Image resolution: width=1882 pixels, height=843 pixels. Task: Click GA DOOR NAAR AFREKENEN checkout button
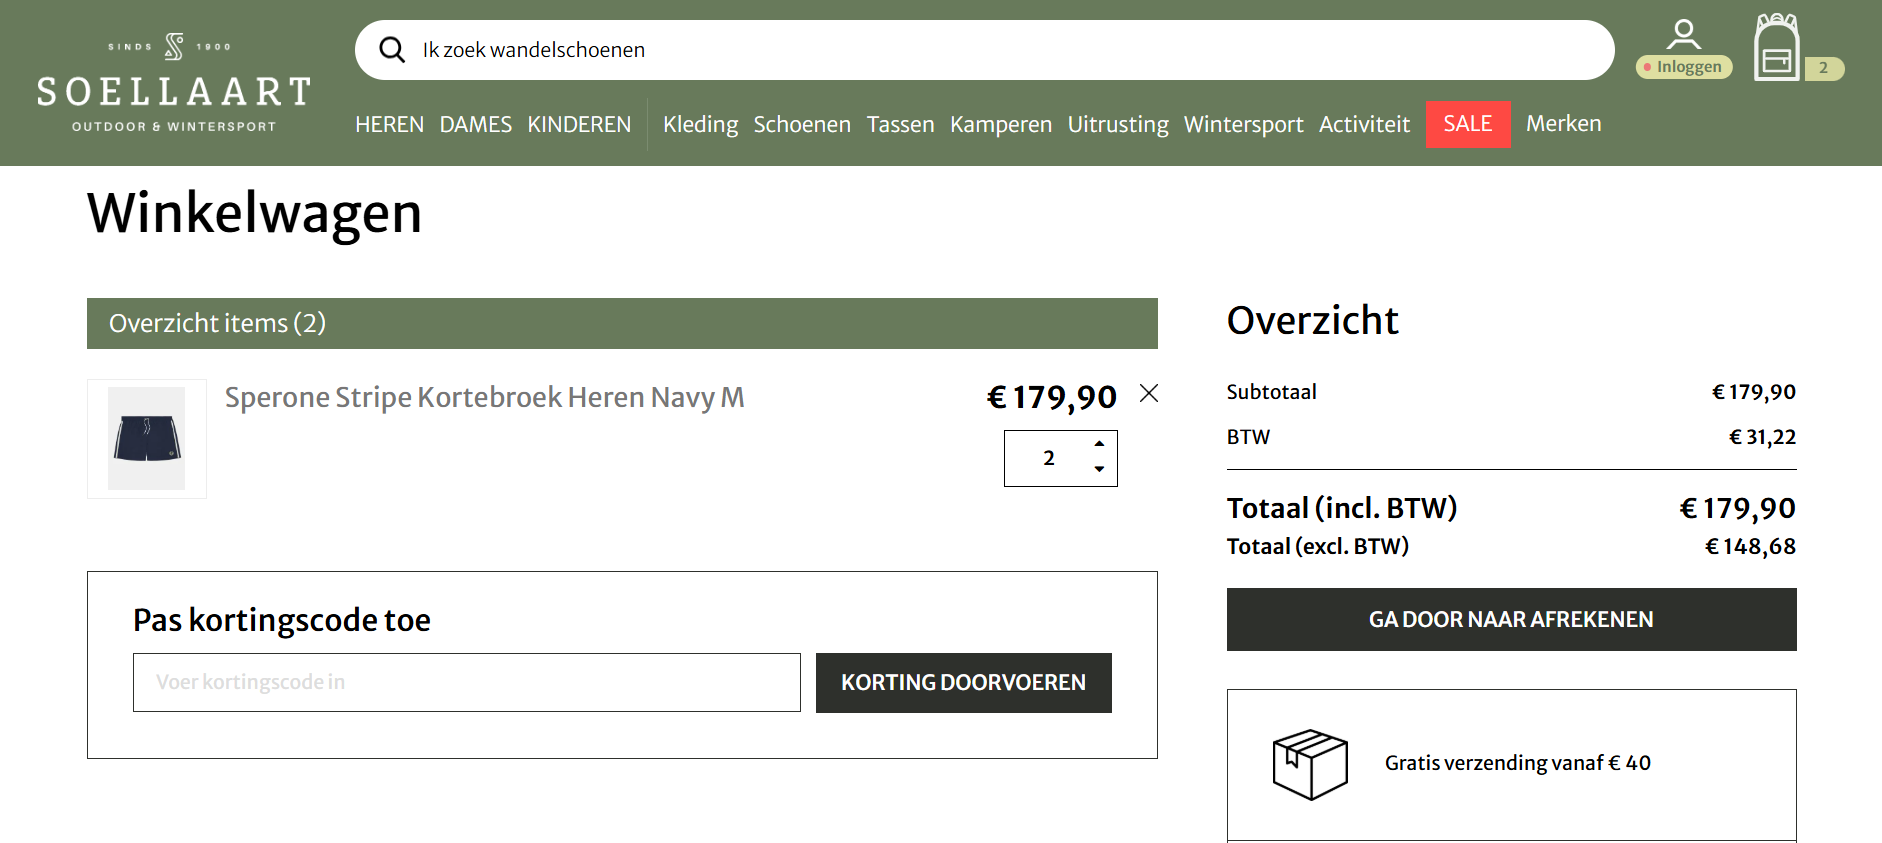[x=1512, y=620]
